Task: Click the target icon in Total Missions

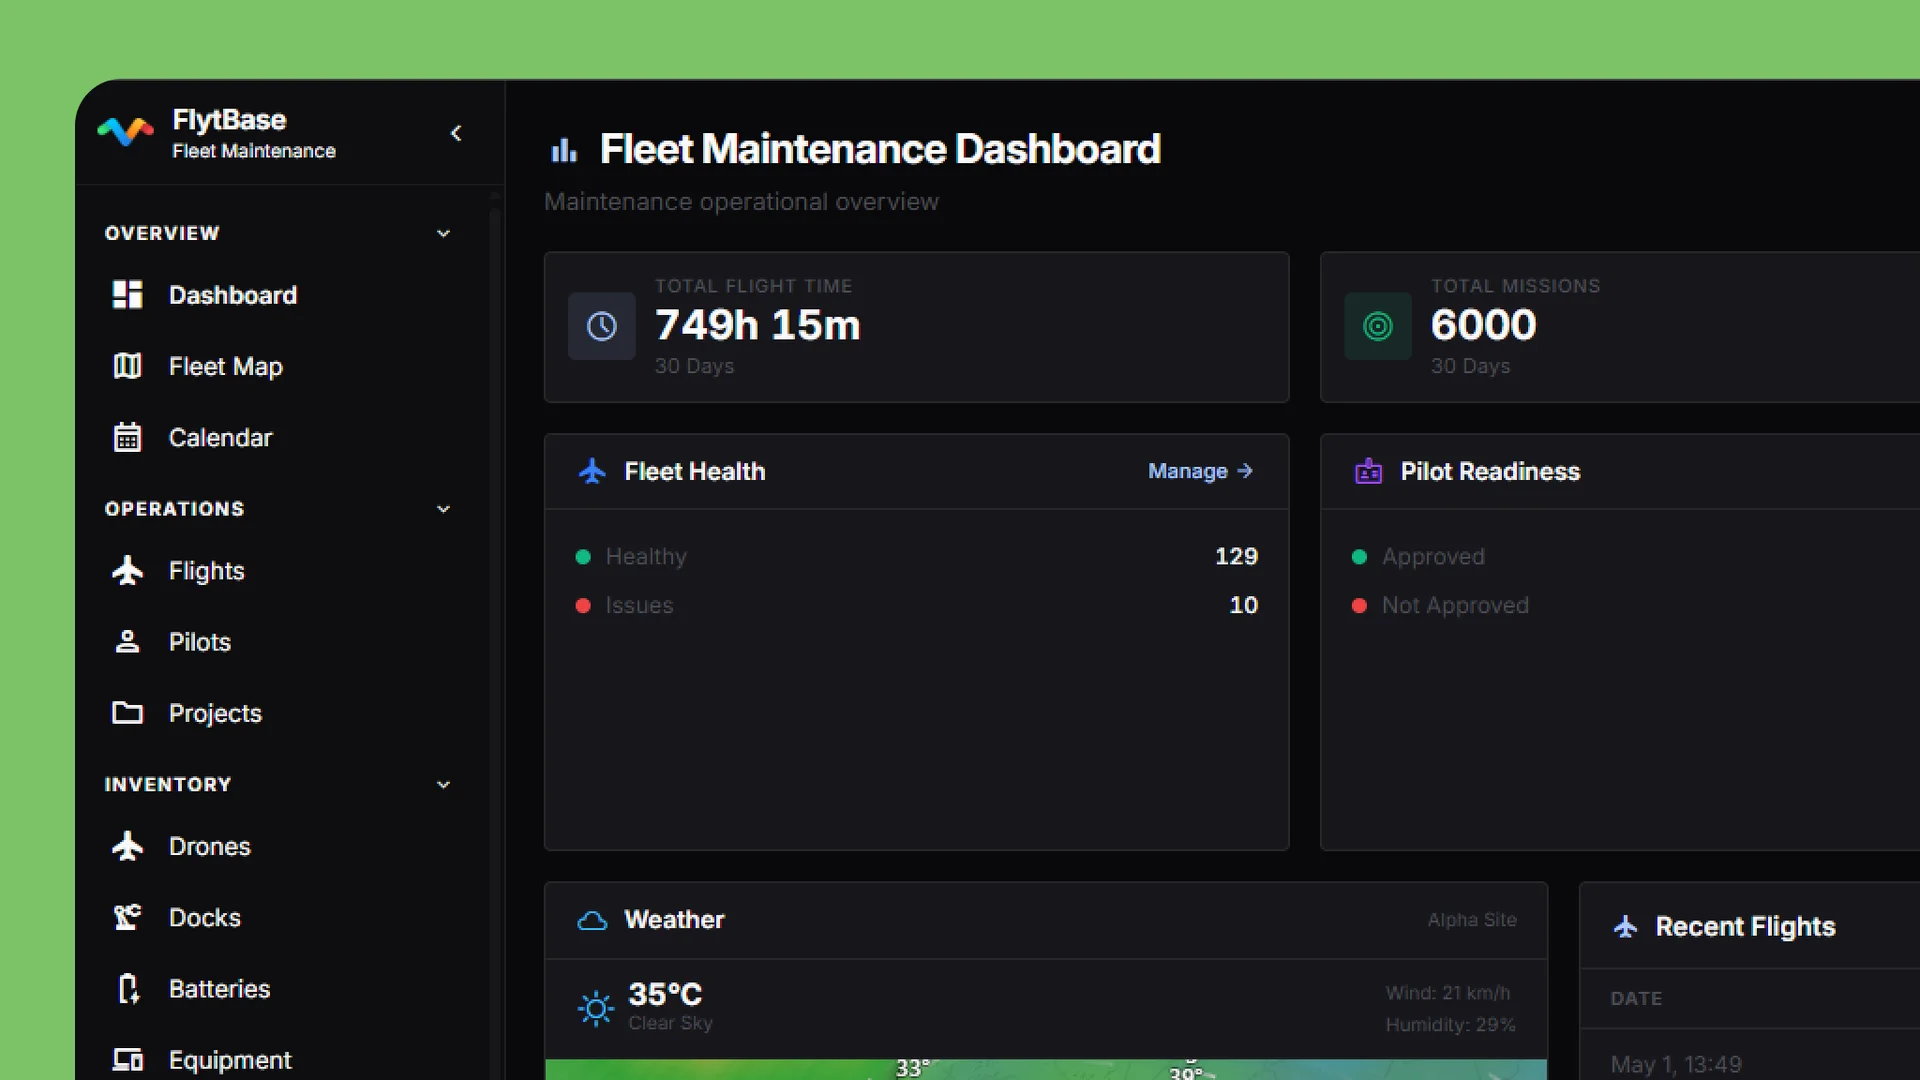Action: 1378,326
